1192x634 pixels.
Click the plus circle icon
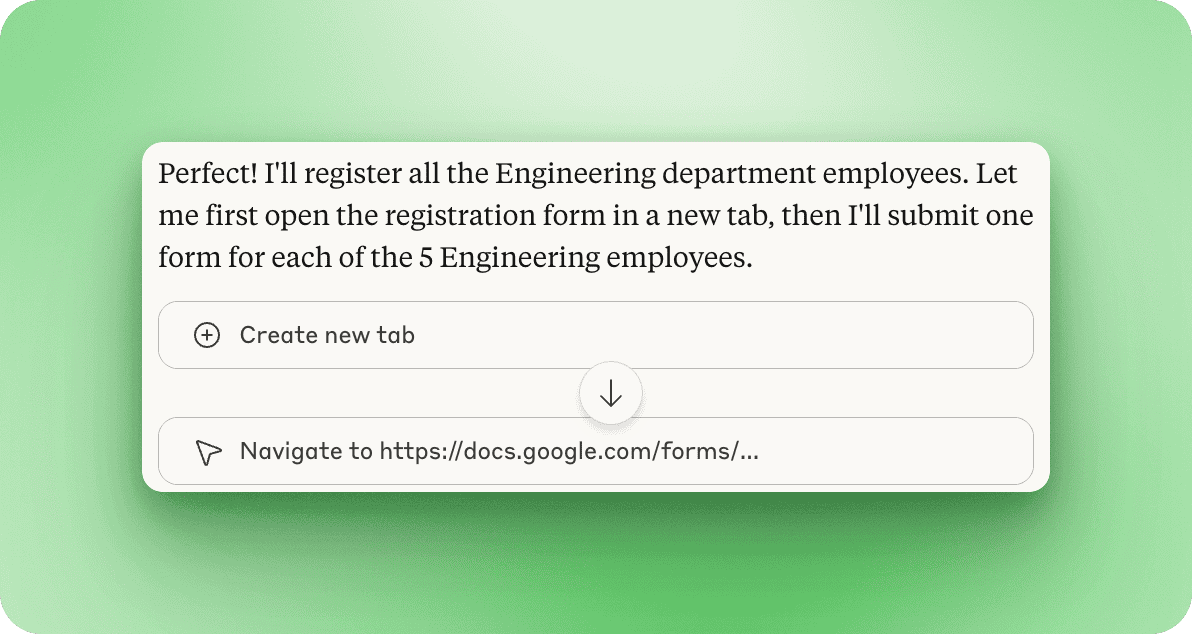click(x=207, y=335)
